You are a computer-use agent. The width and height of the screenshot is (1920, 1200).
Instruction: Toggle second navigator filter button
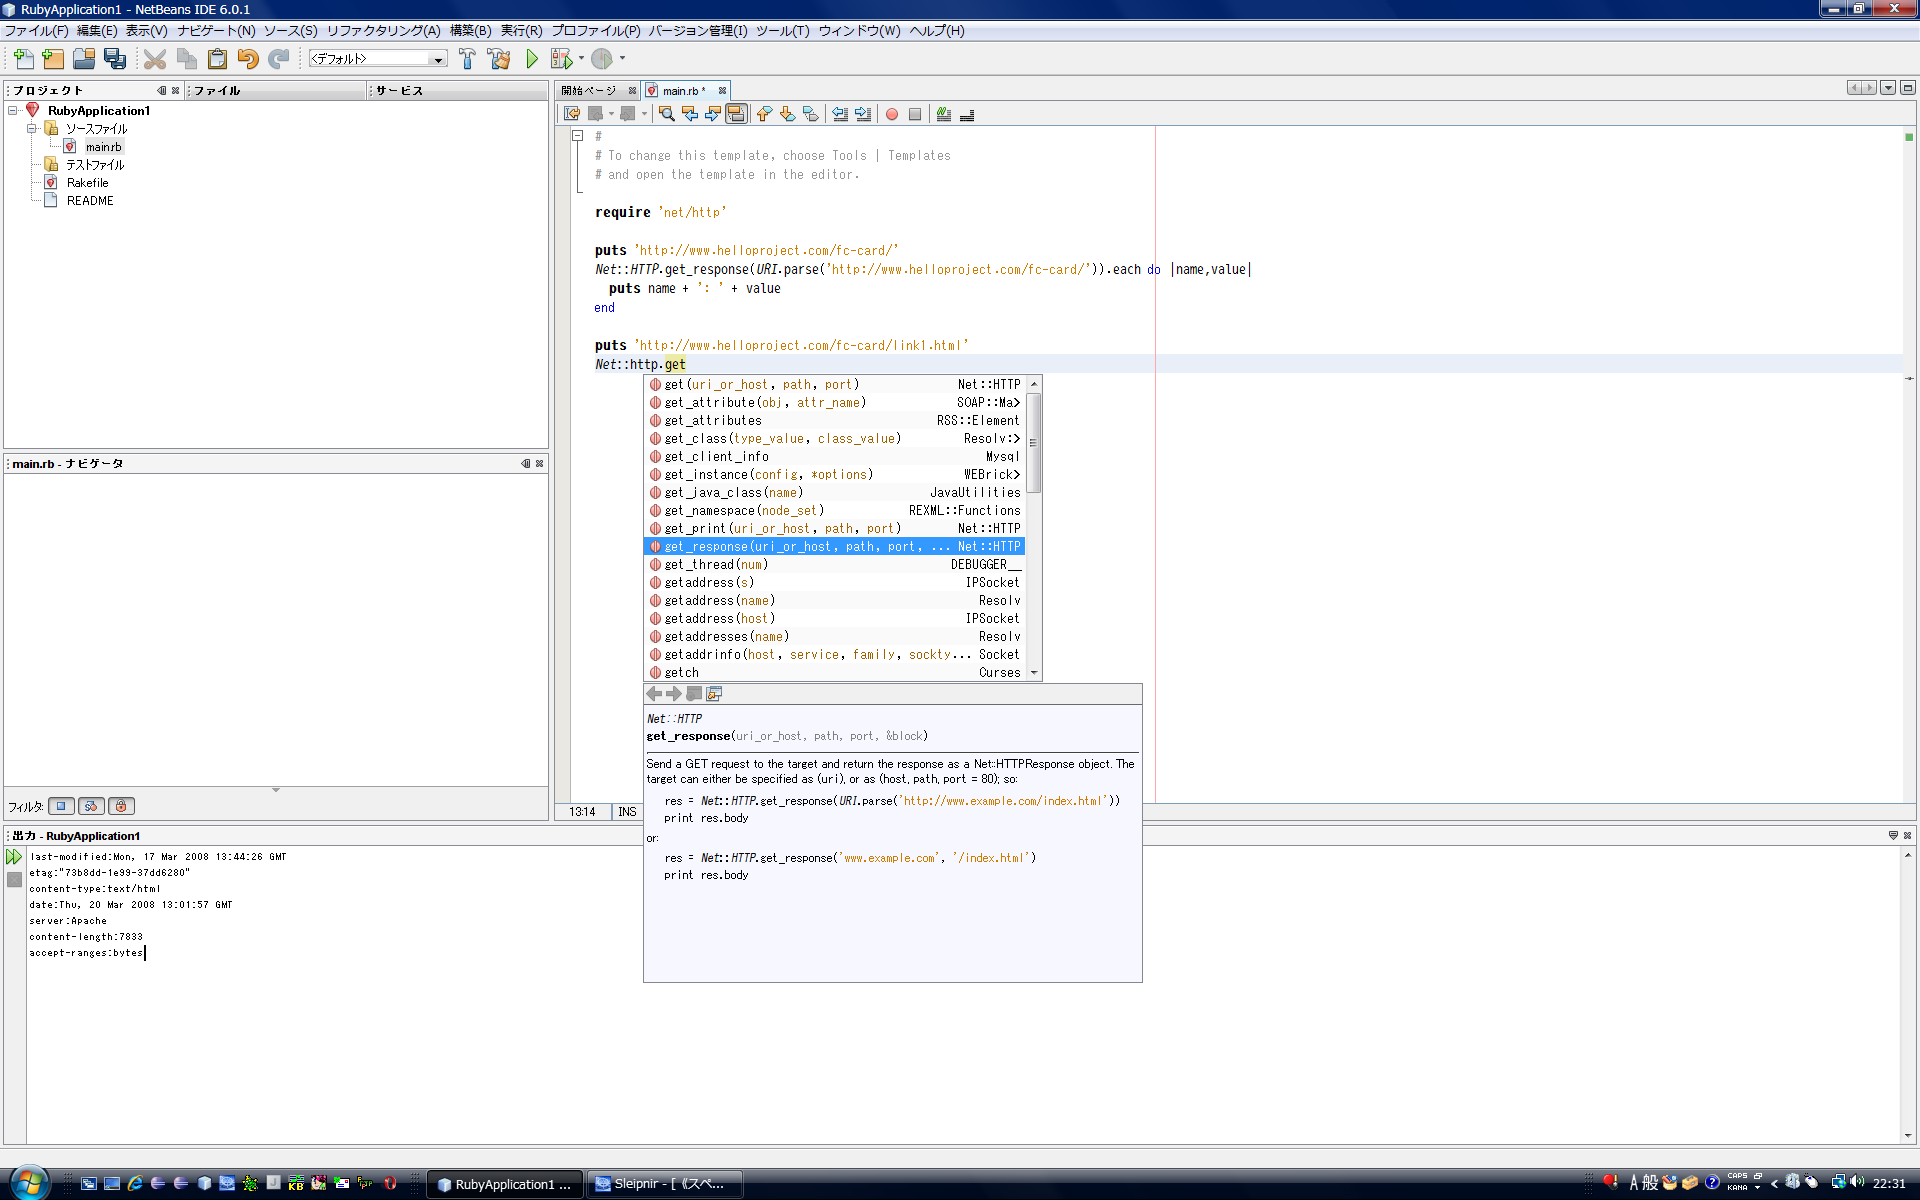tap(91, 806)
